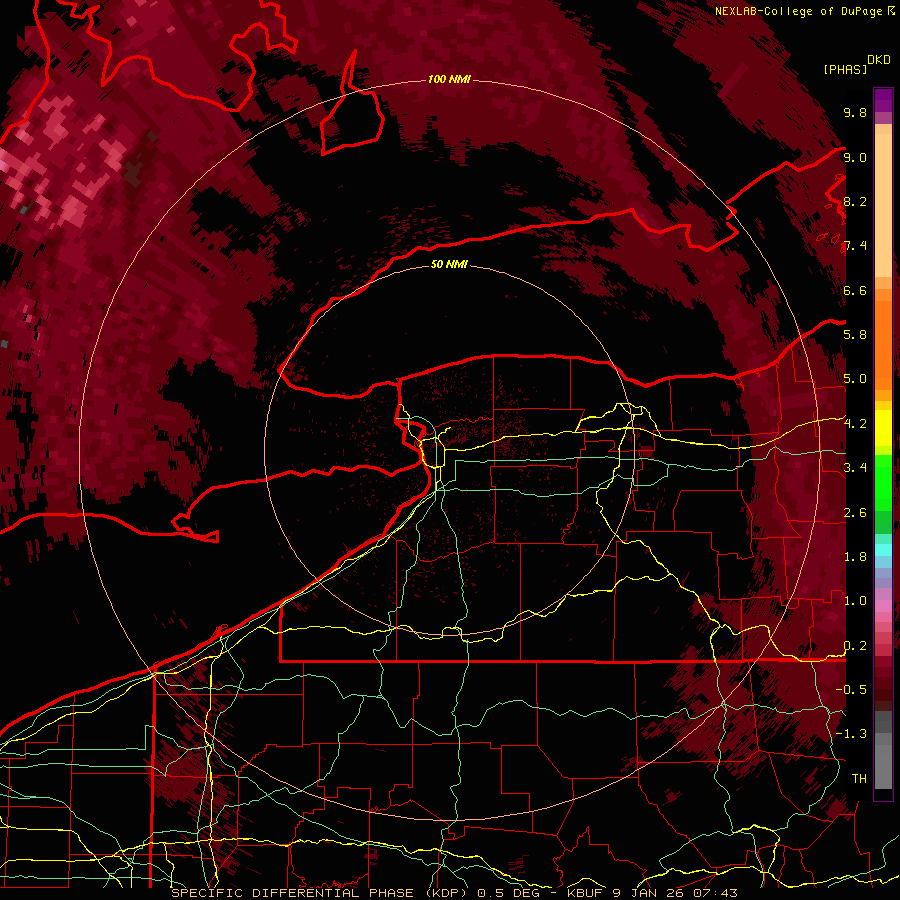
Task: Select the 7.4 legend value
Action: (855, 246)
